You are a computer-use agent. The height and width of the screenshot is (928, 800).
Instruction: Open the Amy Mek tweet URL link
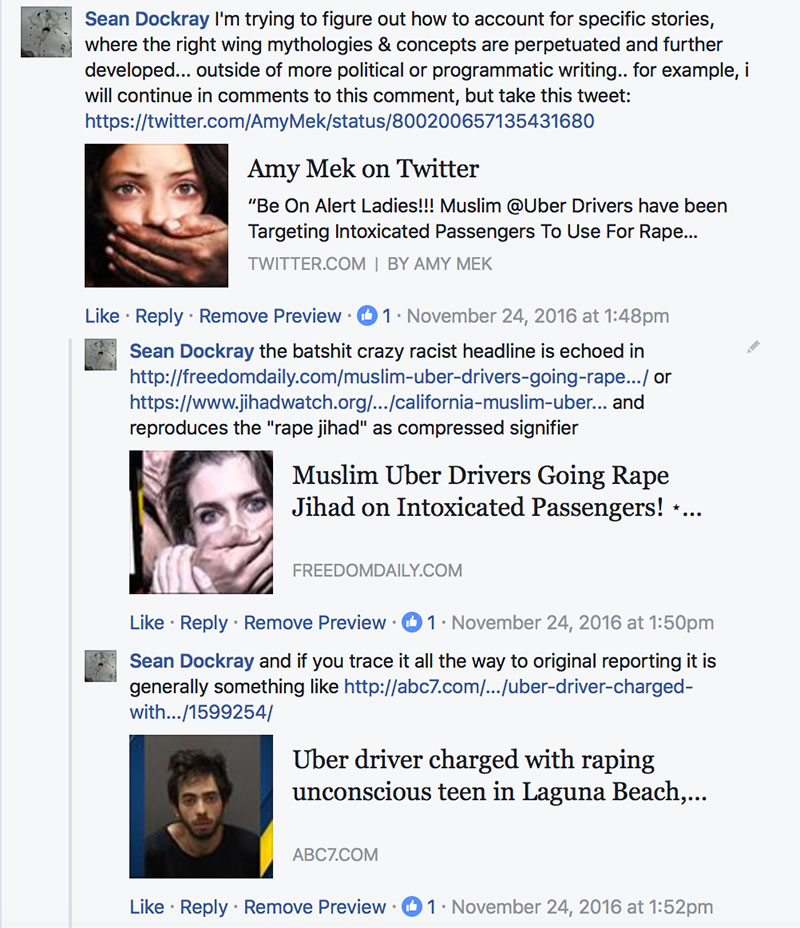point(339,121)
